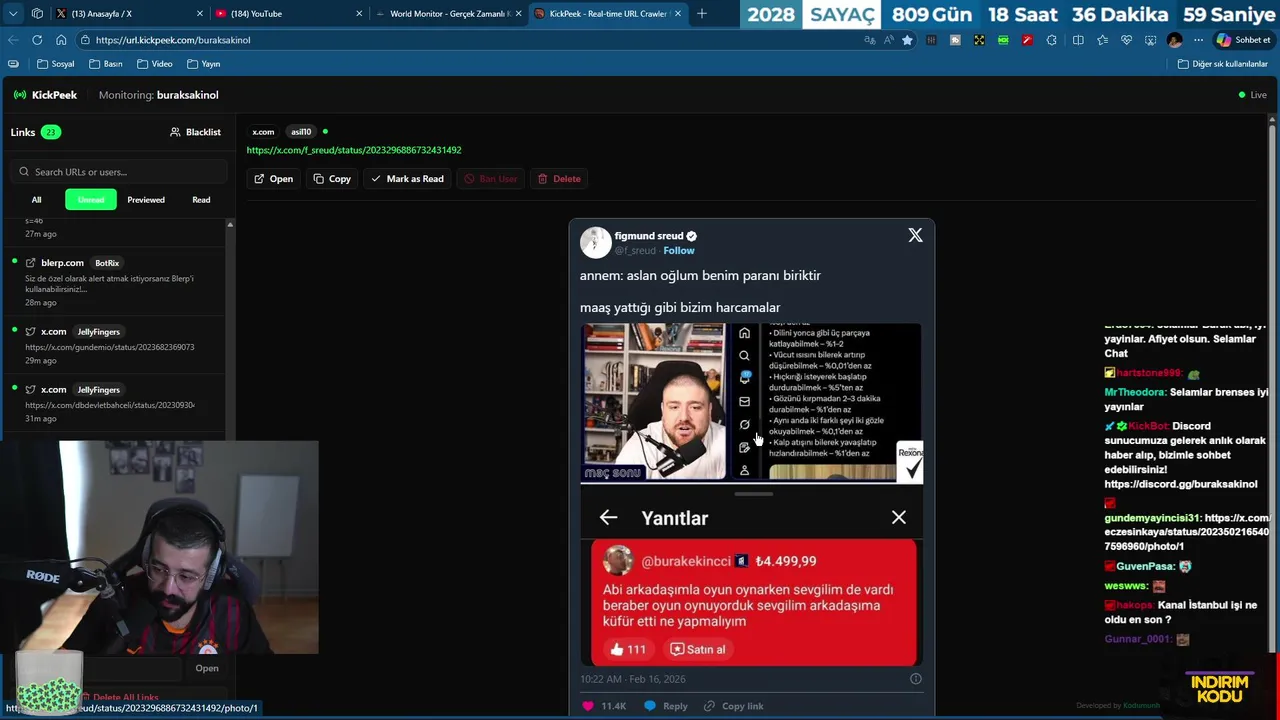Open the discord.gg/buraksakinol chat link
The height and width of the screenshot is (720, 1280).
pos(1180,484)
